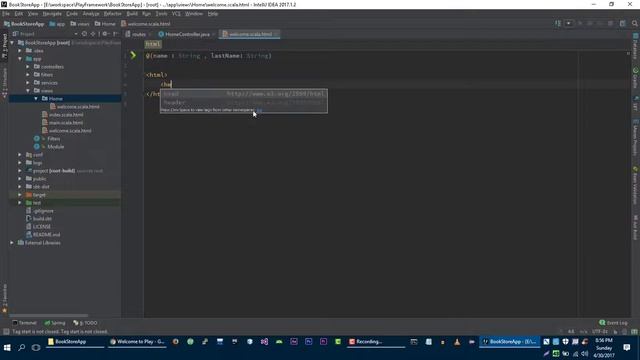The width and height of the screenshot is (640, 360).
Task: Select 'head' in the completion popup
Action: tap(244, 94)
